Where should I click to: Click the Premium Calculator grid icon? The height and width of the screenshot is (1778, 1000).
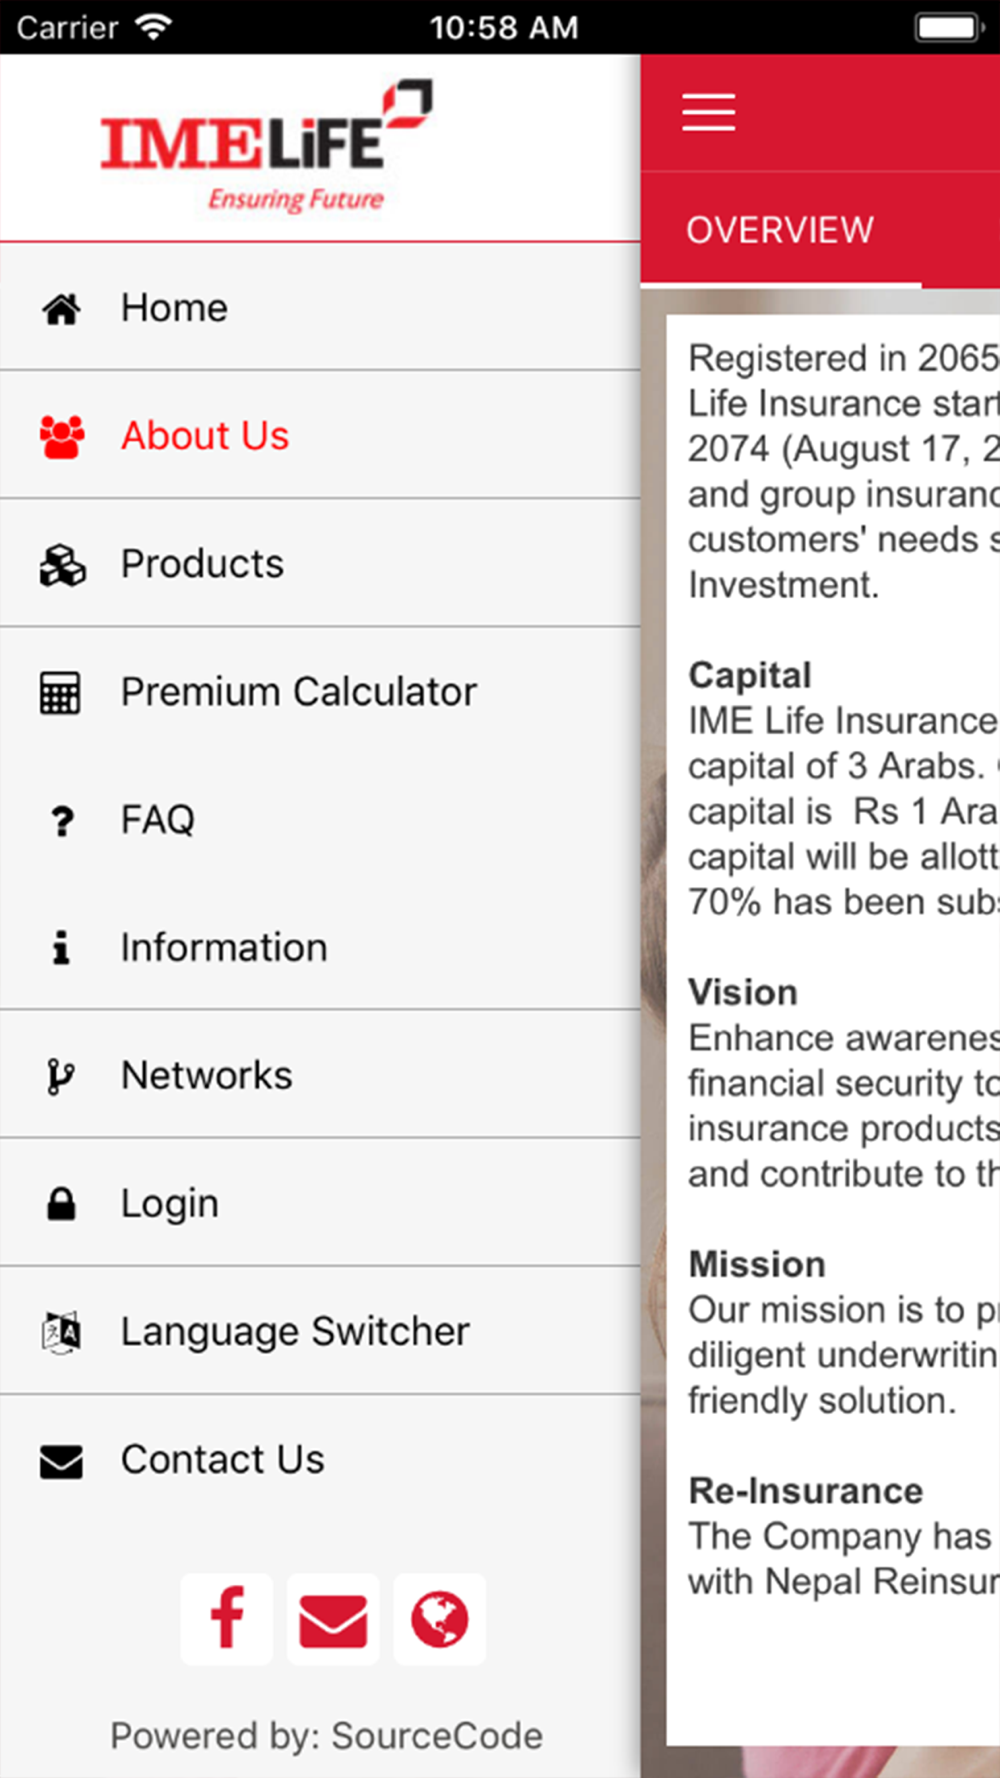pyautogui.click(x=61, y=692)
